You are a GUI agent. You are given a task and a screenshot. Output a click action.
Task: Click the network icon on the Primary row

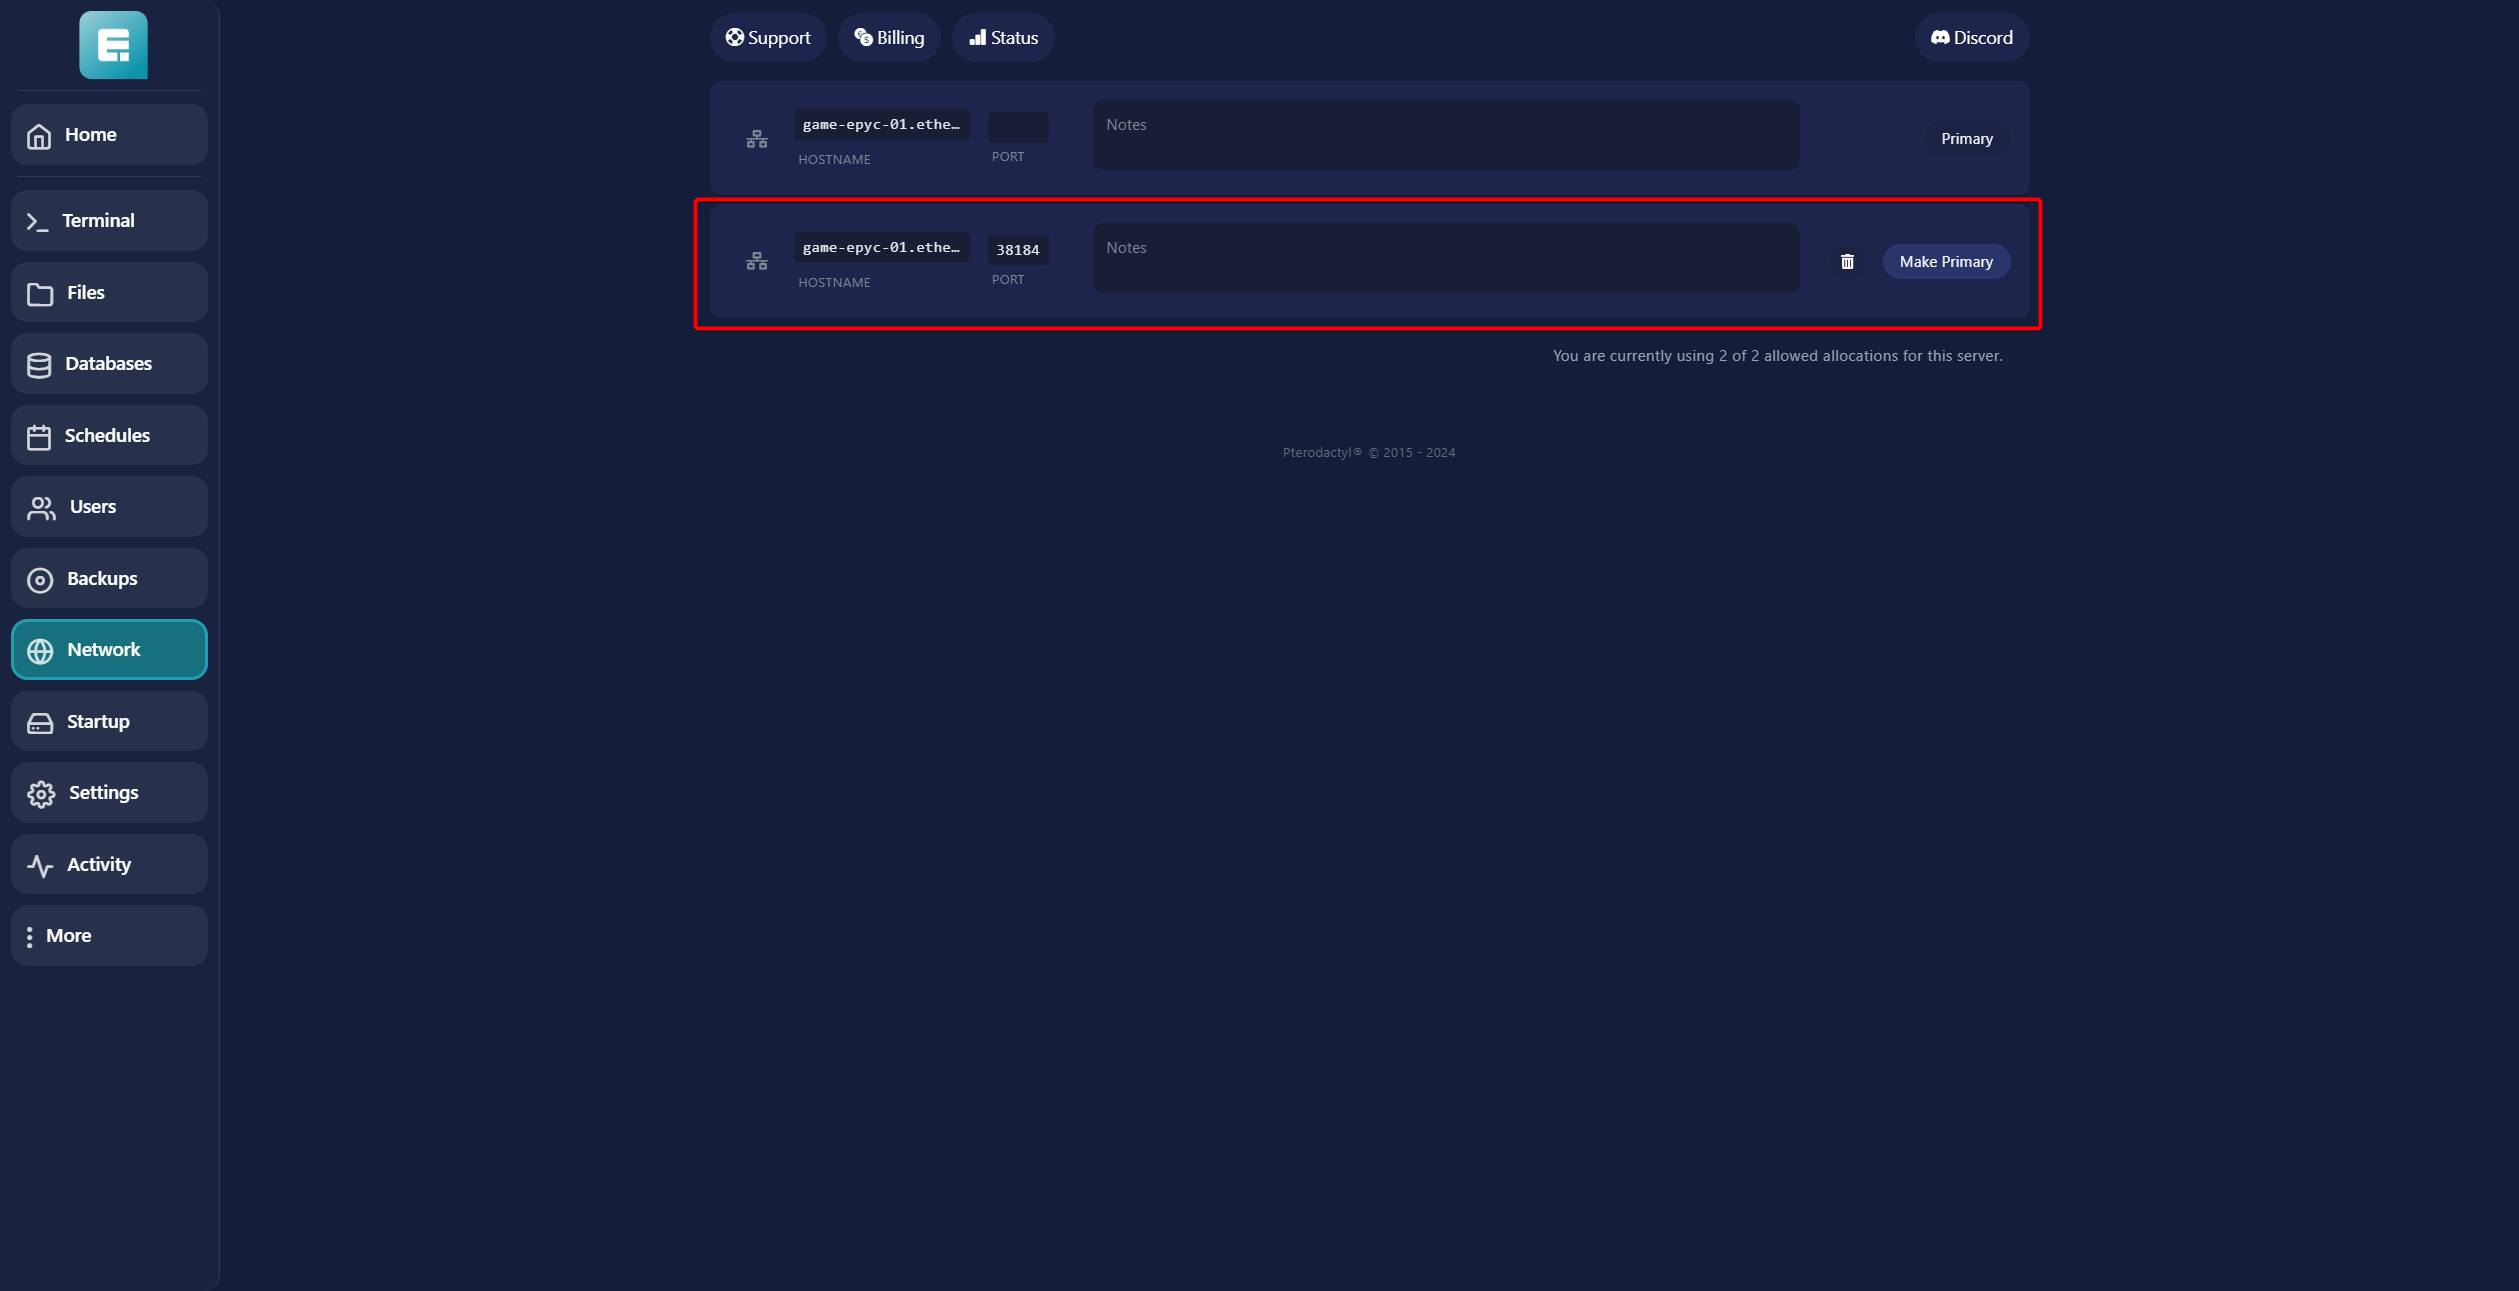757,139
